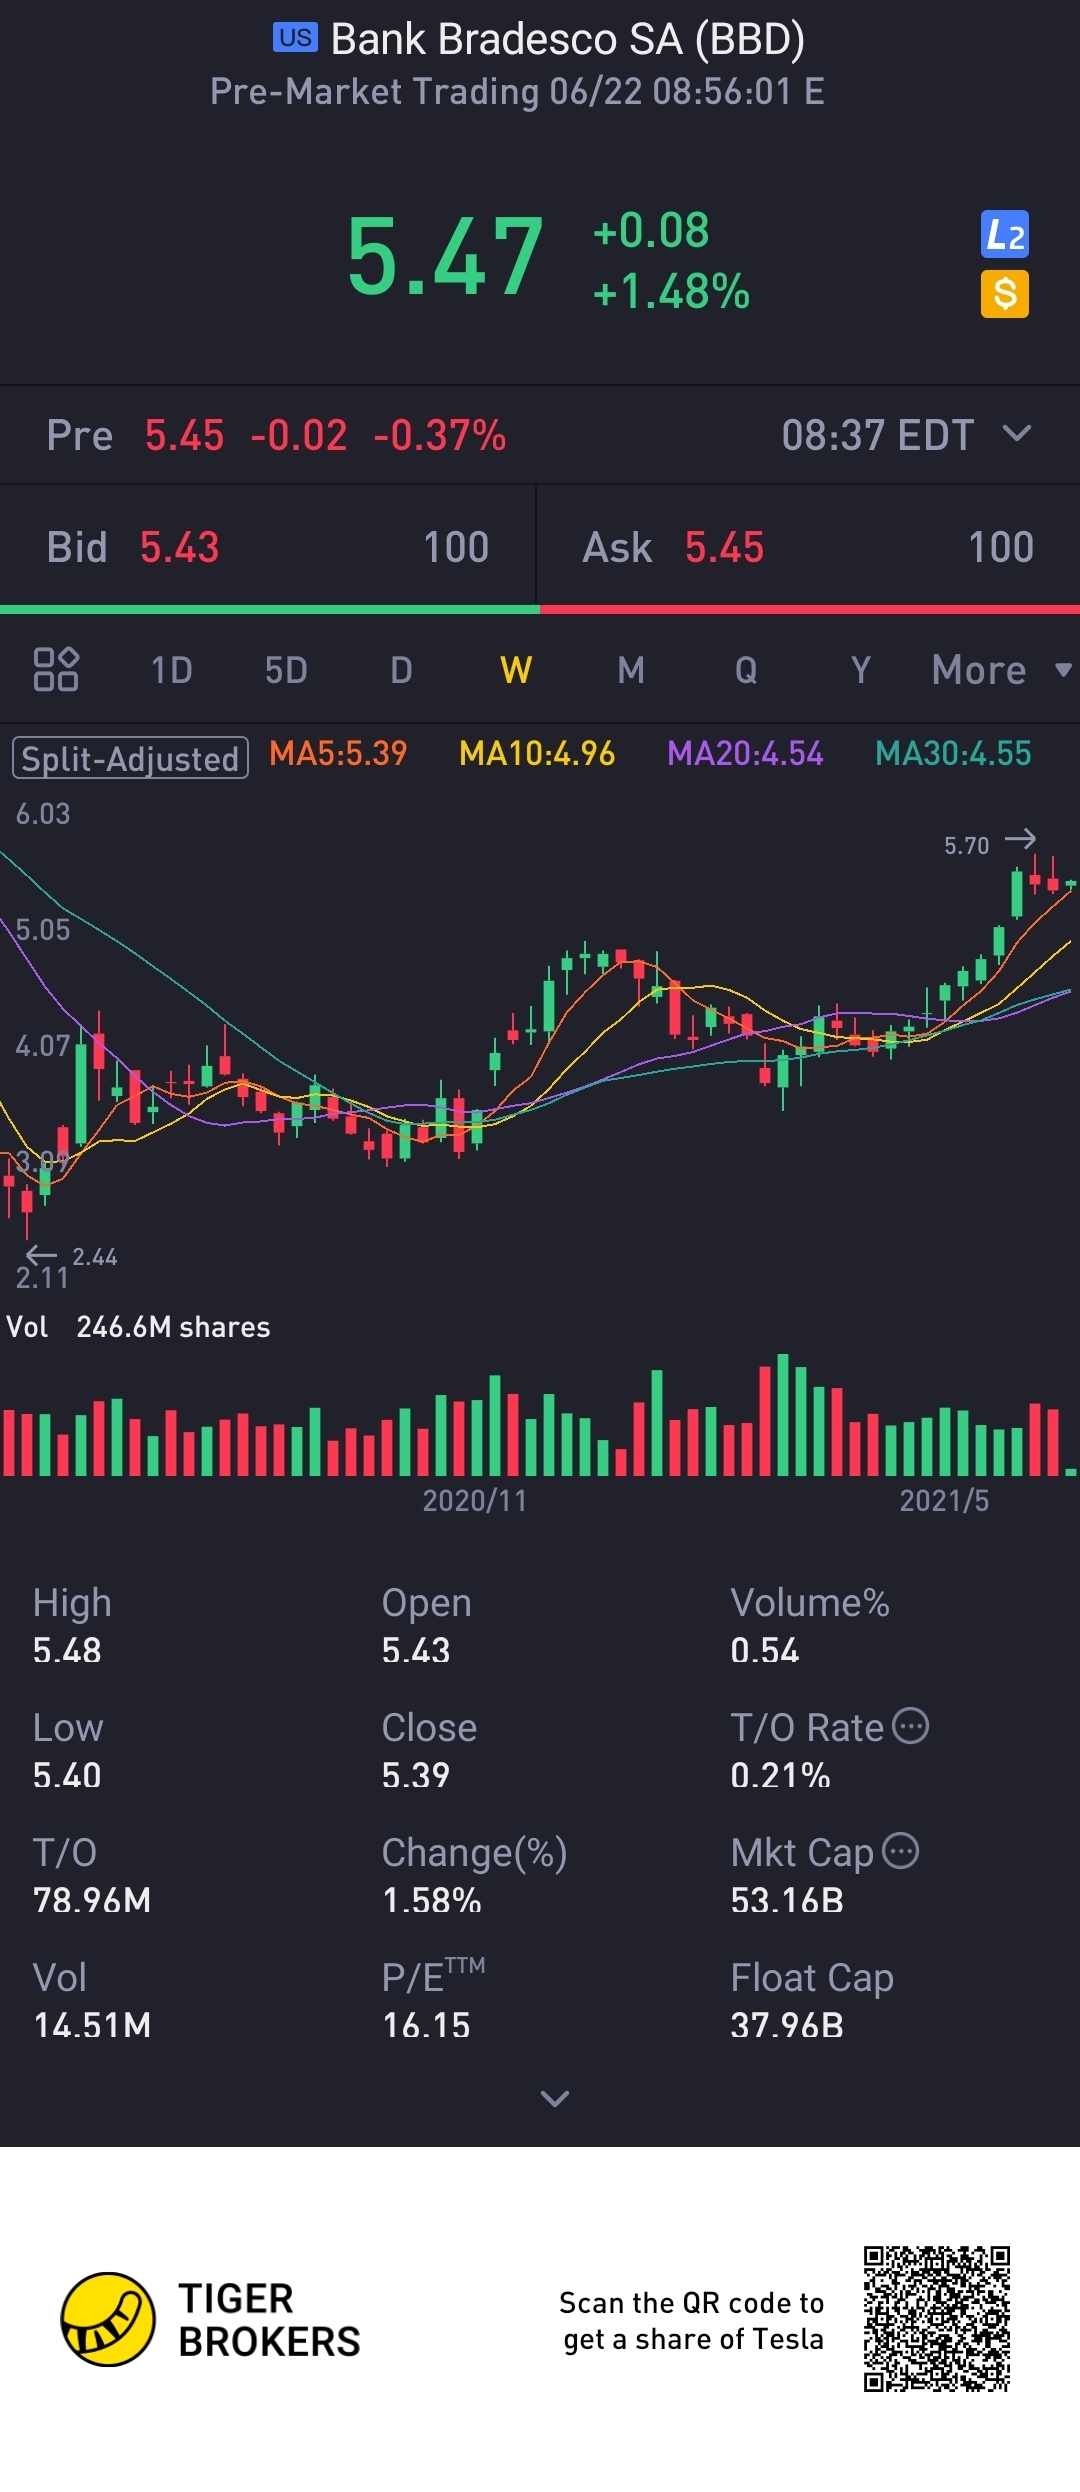Open the L2 level-two quotes badge
The height and width of the screenshot is (2492, 1080).
pyautogui.click(x=1005, y=235)
